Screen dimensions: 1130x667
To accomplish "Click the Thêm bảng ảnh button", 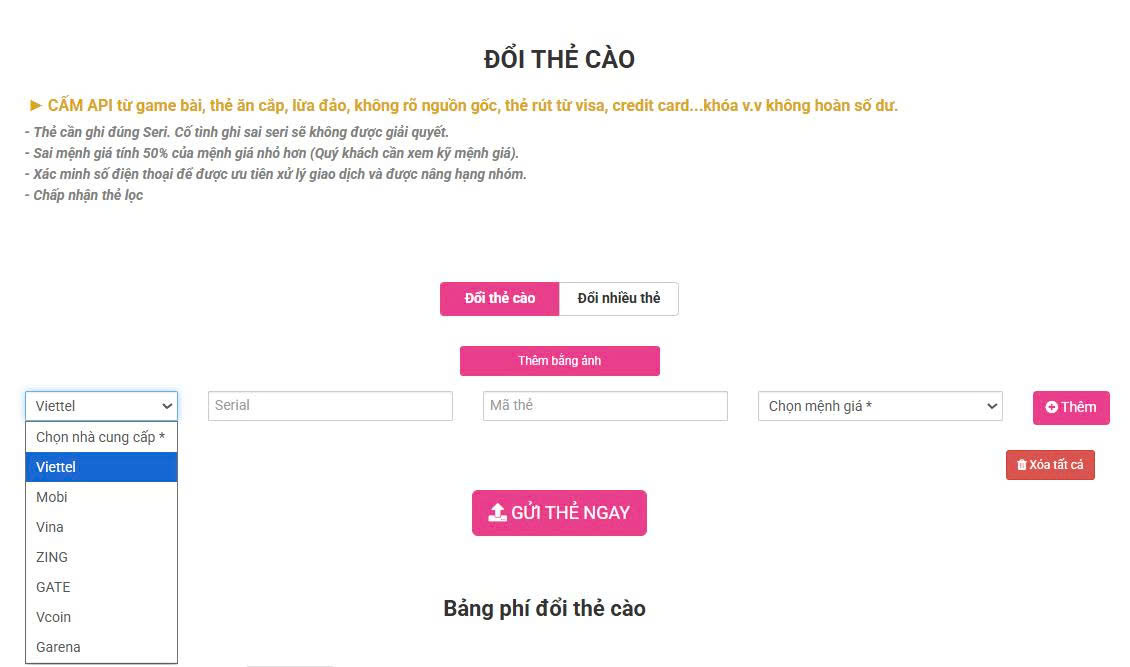I will 559,360.
